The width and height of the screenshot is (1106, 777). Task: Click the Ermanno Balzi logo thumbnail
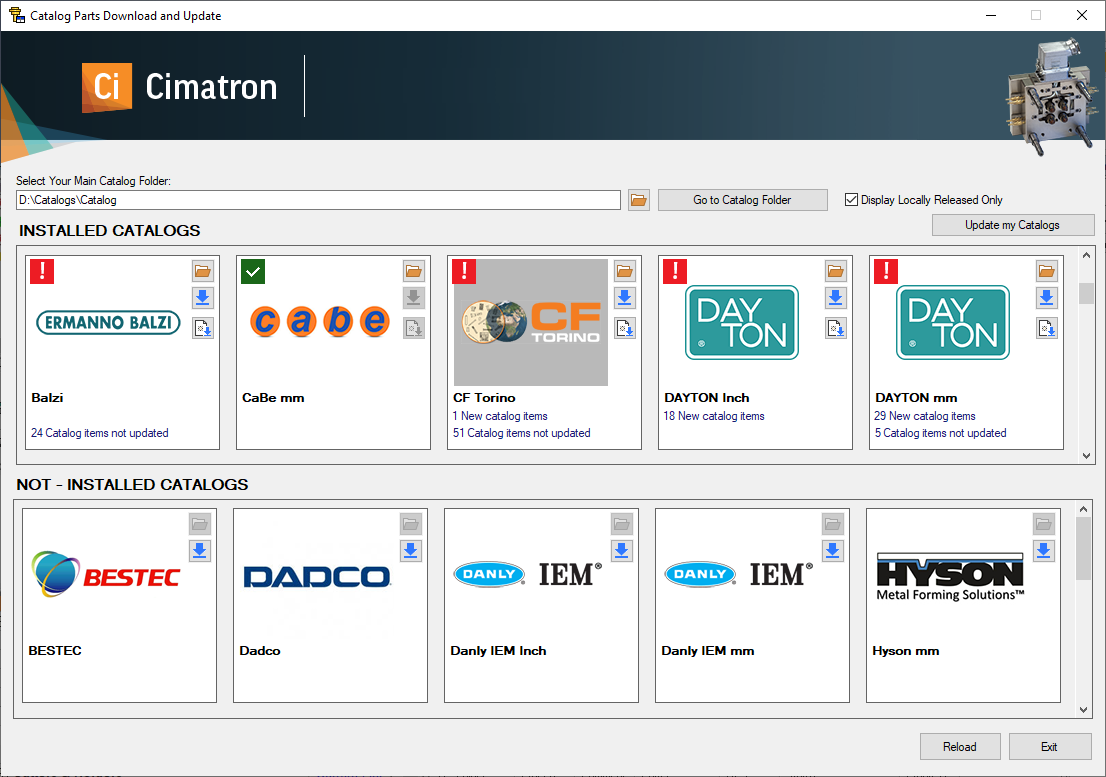pyautogui.click(x=108, y=323)
